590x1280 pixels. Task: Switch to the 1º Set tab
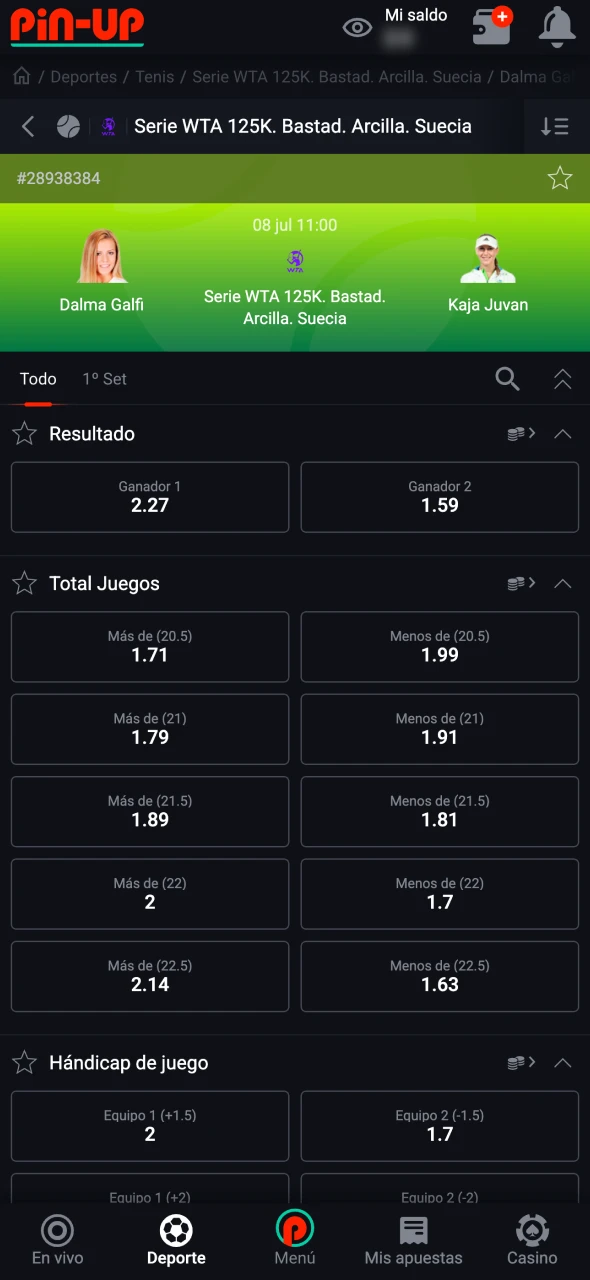[104, 379]
